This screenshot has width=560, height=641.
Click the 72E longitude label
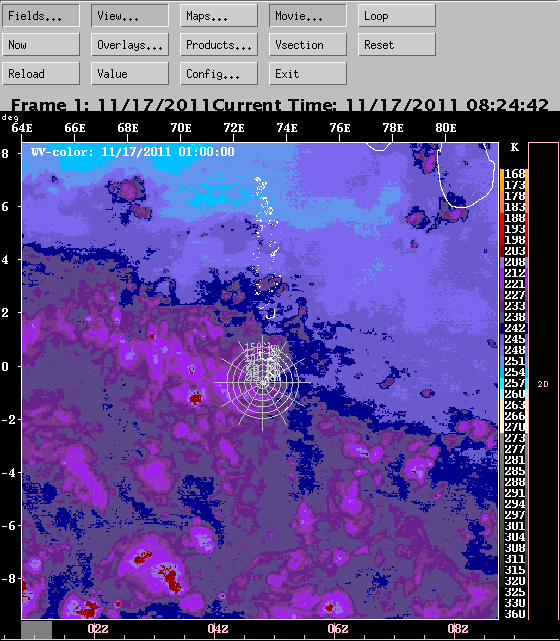tap(234, 128)
